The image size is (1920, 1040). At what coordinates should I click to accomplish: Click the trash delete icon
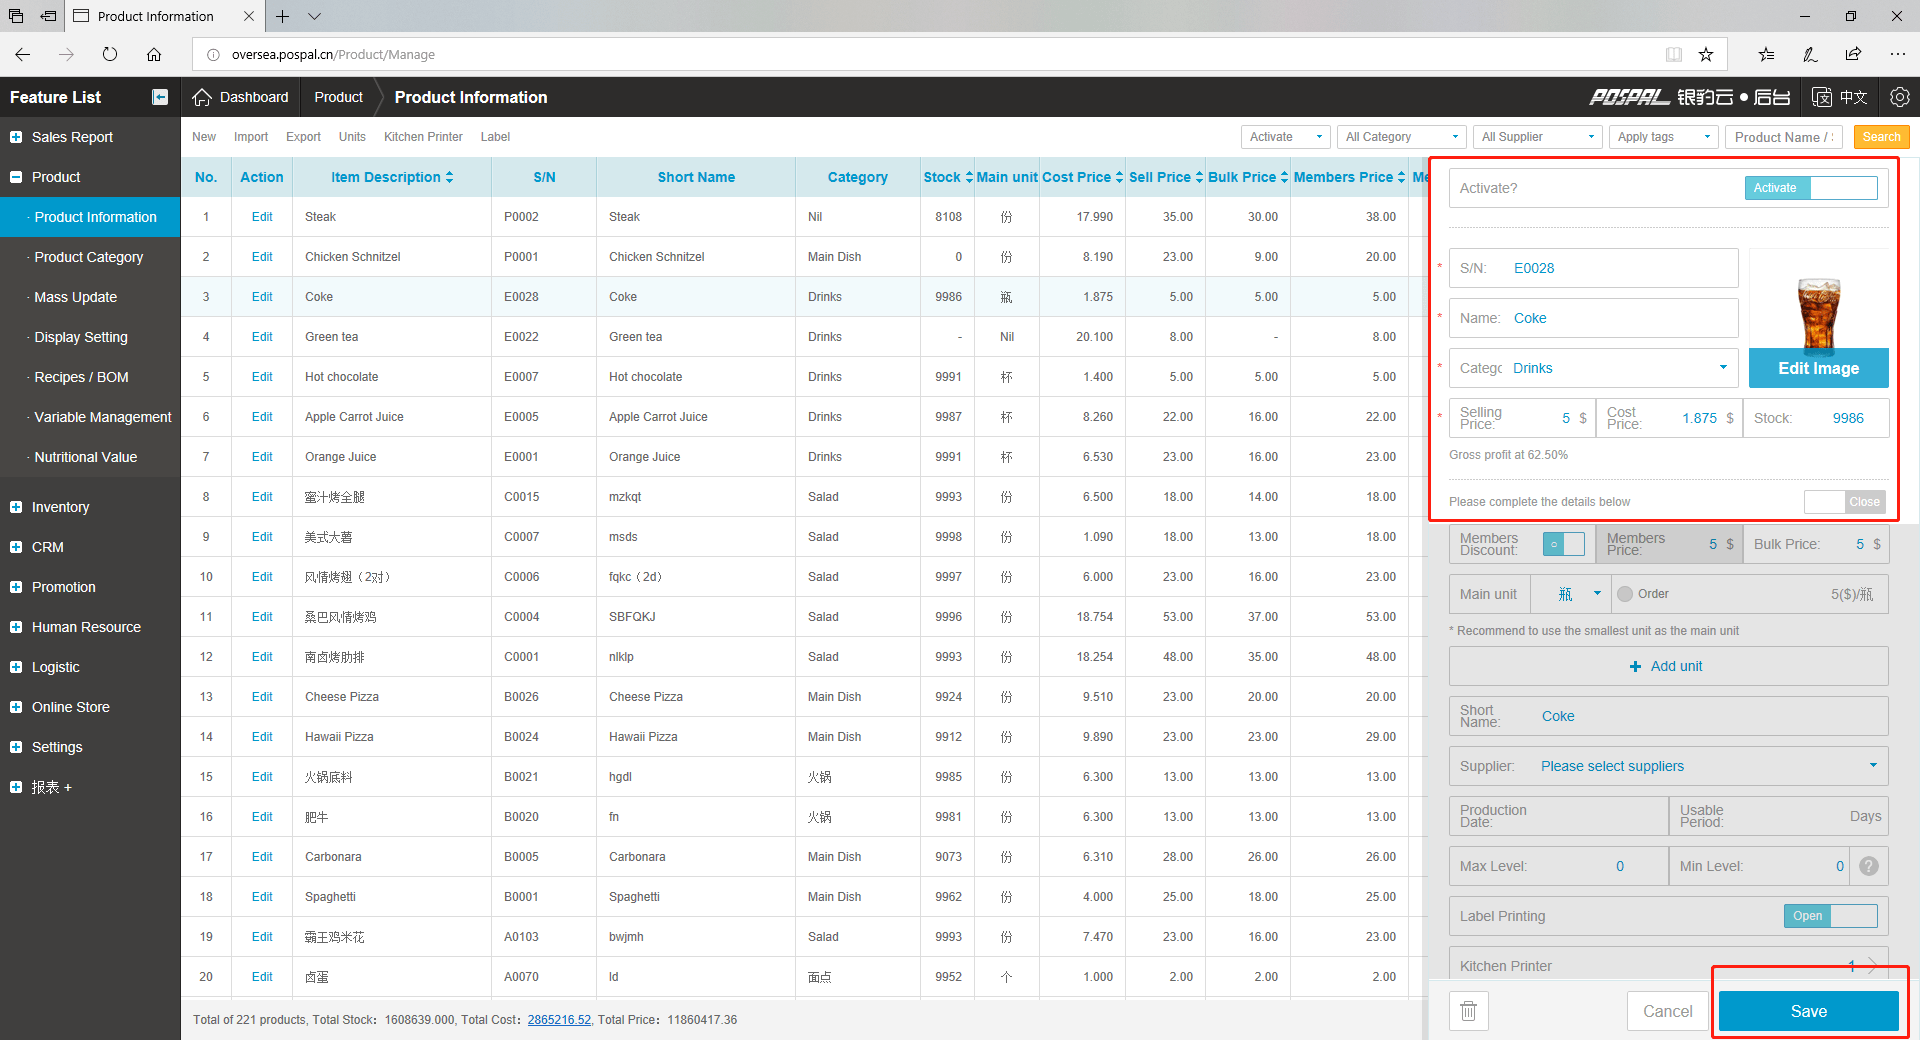click(x=1469, y=1011)
